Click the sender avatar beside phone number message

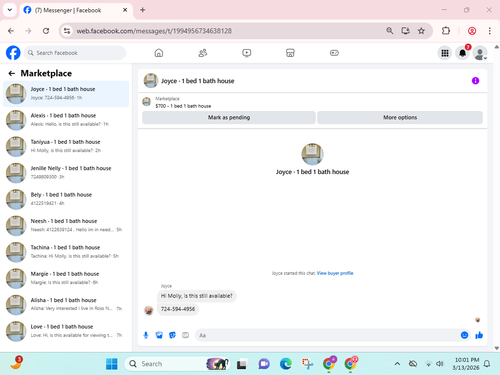click(x=149, y=310)
